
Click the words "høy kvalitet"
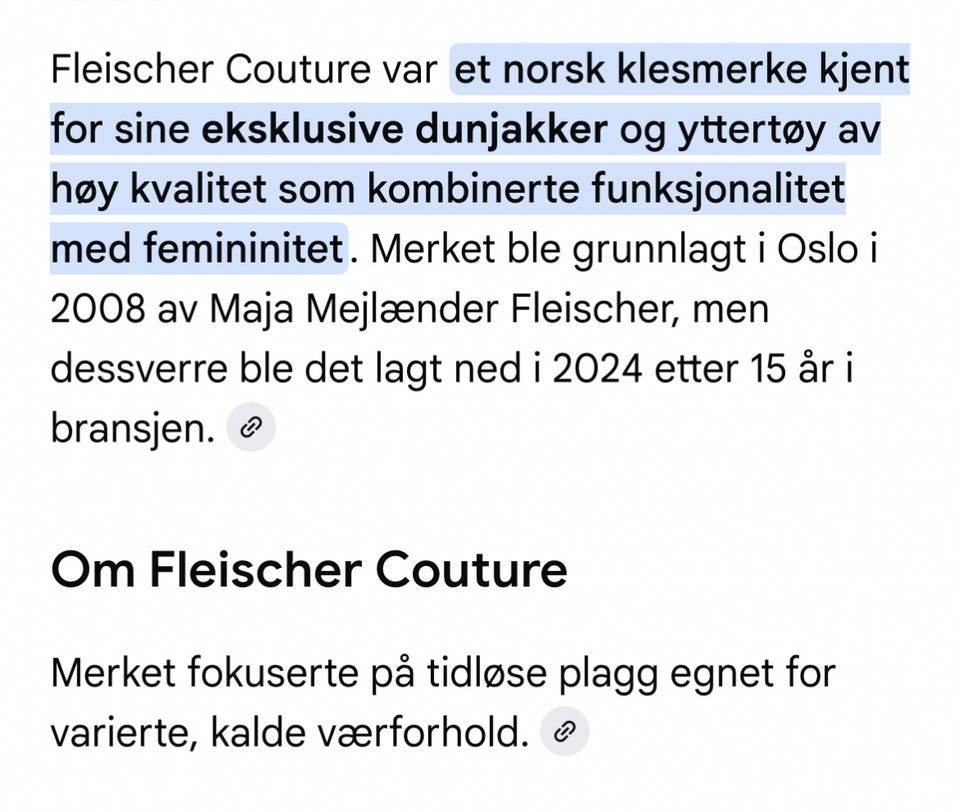[159, 189]
